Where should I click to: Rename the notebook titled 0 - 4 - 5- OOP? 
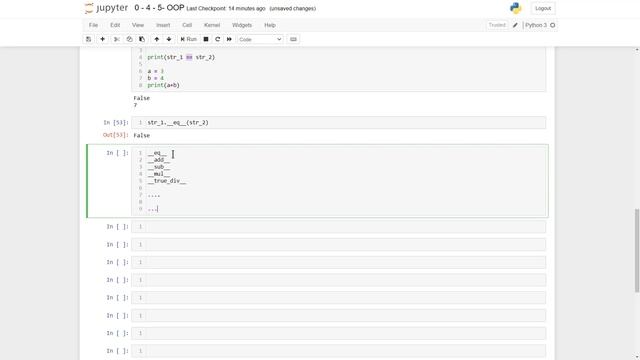159,8
